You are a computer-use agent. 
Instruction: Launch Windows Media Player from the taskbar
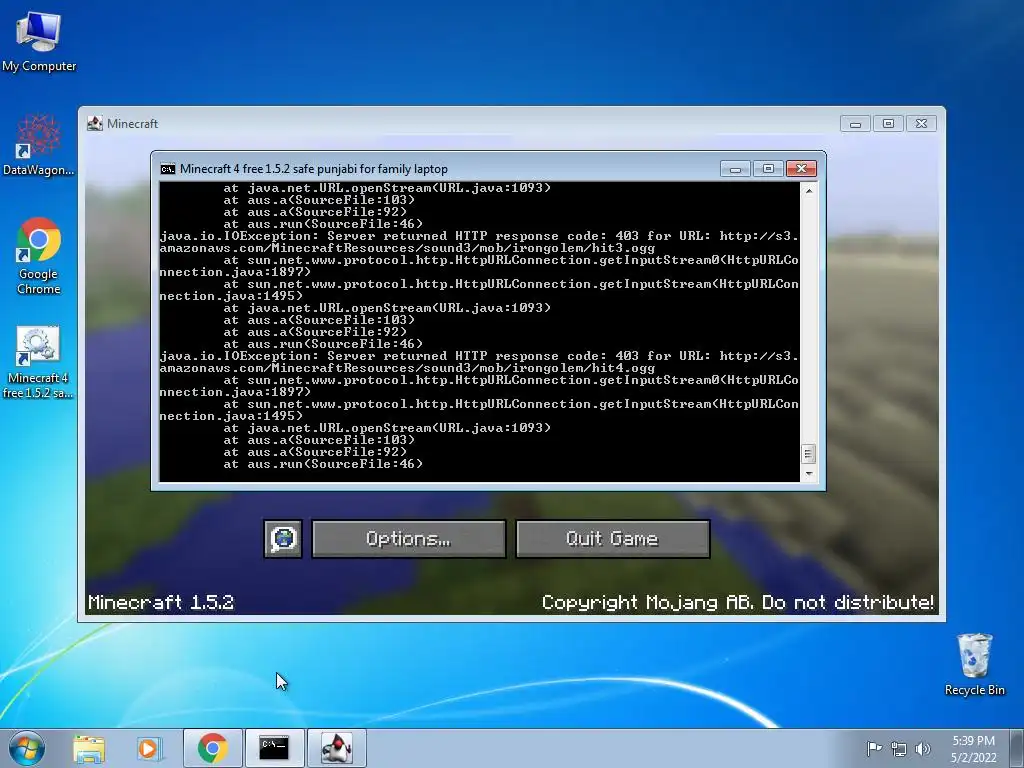click(150, 748)
